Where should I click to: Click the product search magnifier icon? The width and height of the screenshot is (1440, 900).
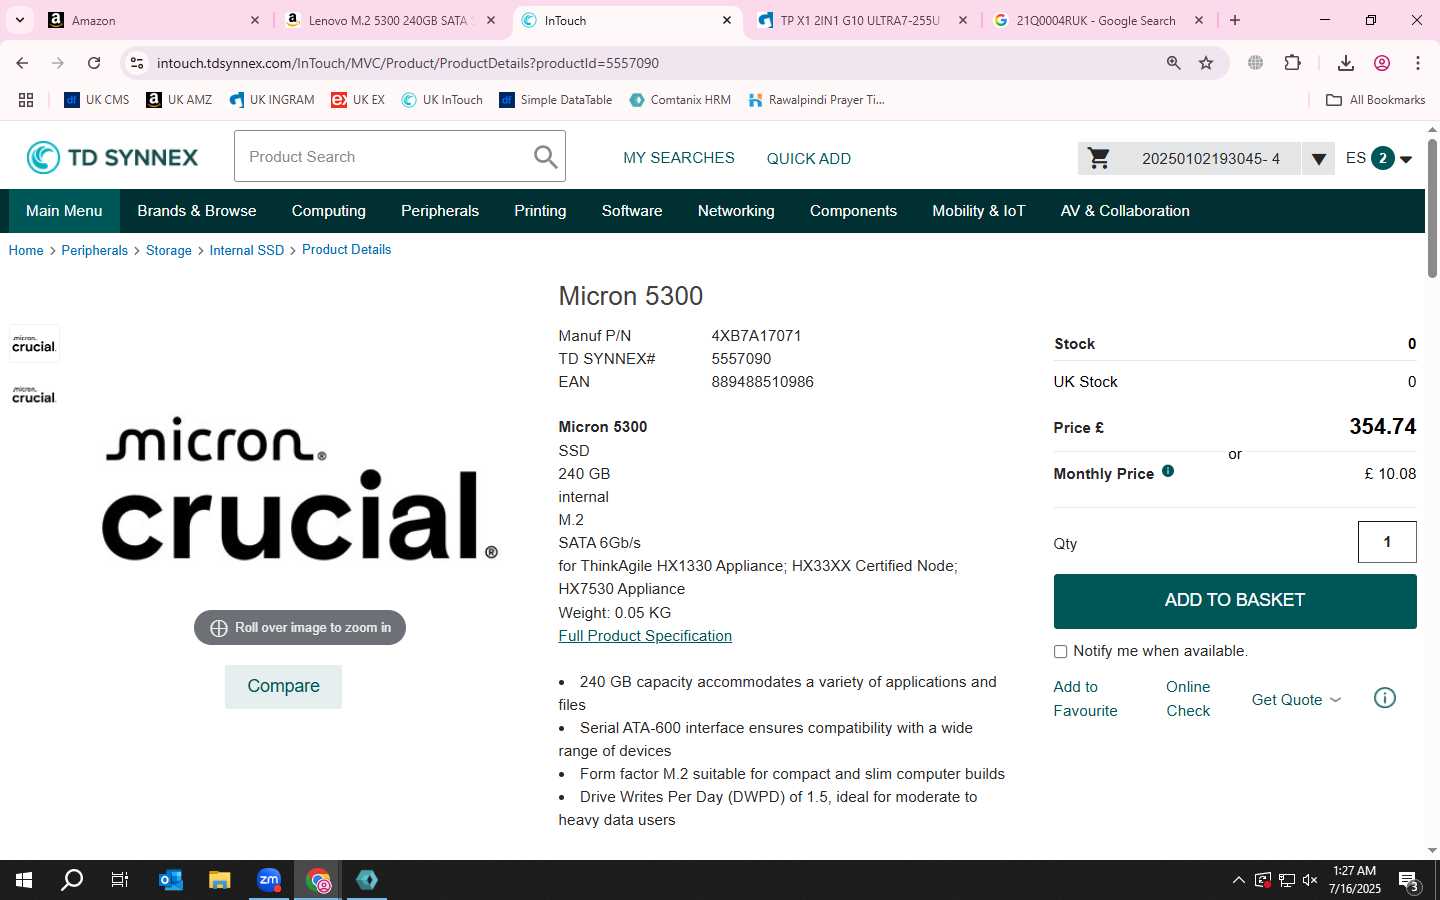(x=545, y=157)
